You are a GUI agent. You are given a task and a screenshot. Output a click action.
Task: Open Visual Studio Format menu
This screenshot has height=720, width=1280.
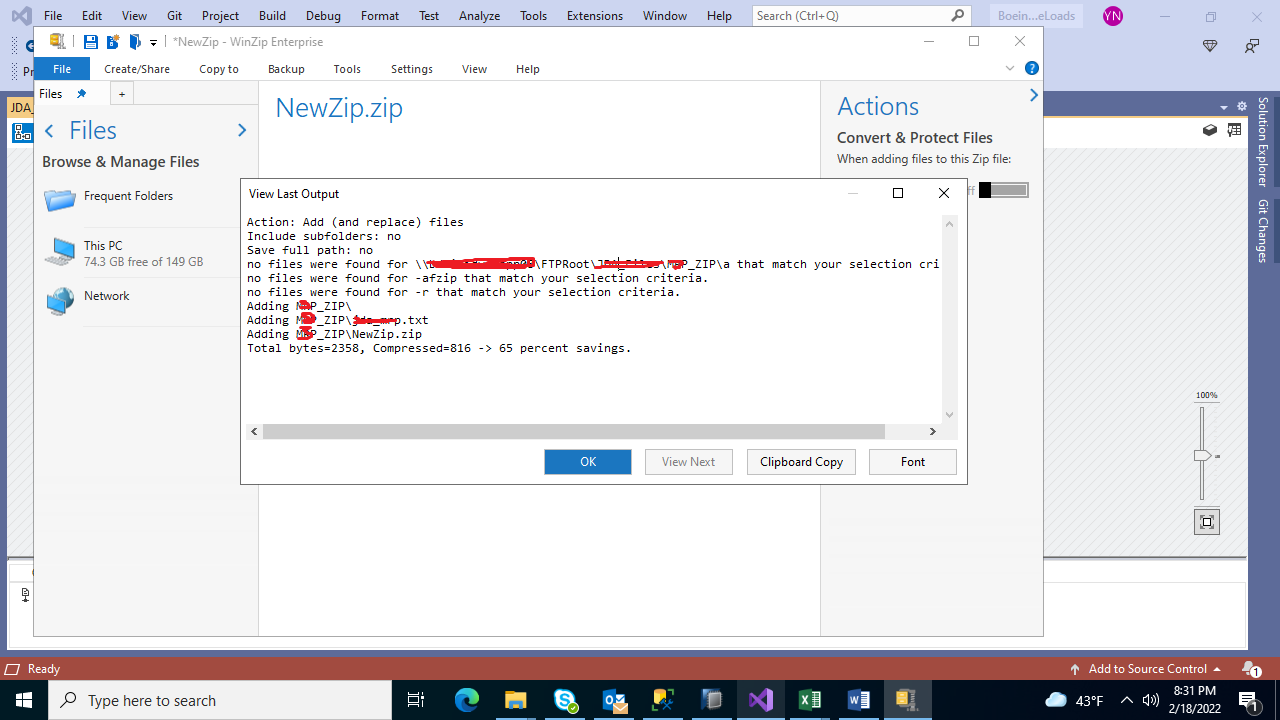coord(380,16)
